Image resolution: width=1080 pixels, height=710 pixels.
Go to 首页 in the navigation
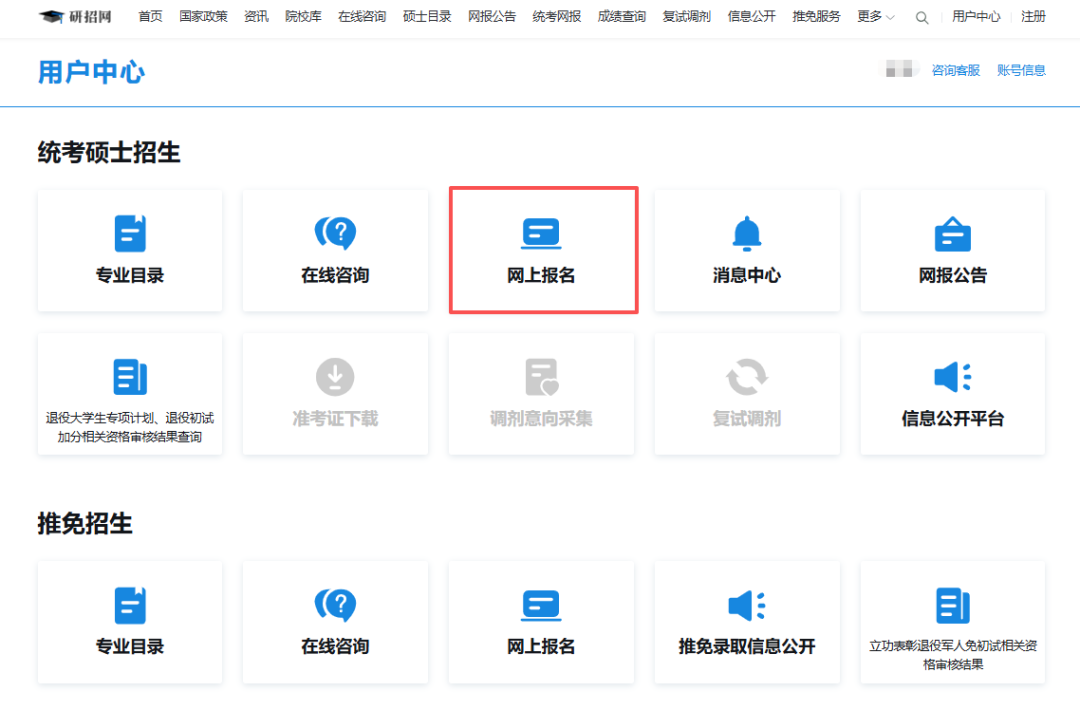click(x=150, y=17)
